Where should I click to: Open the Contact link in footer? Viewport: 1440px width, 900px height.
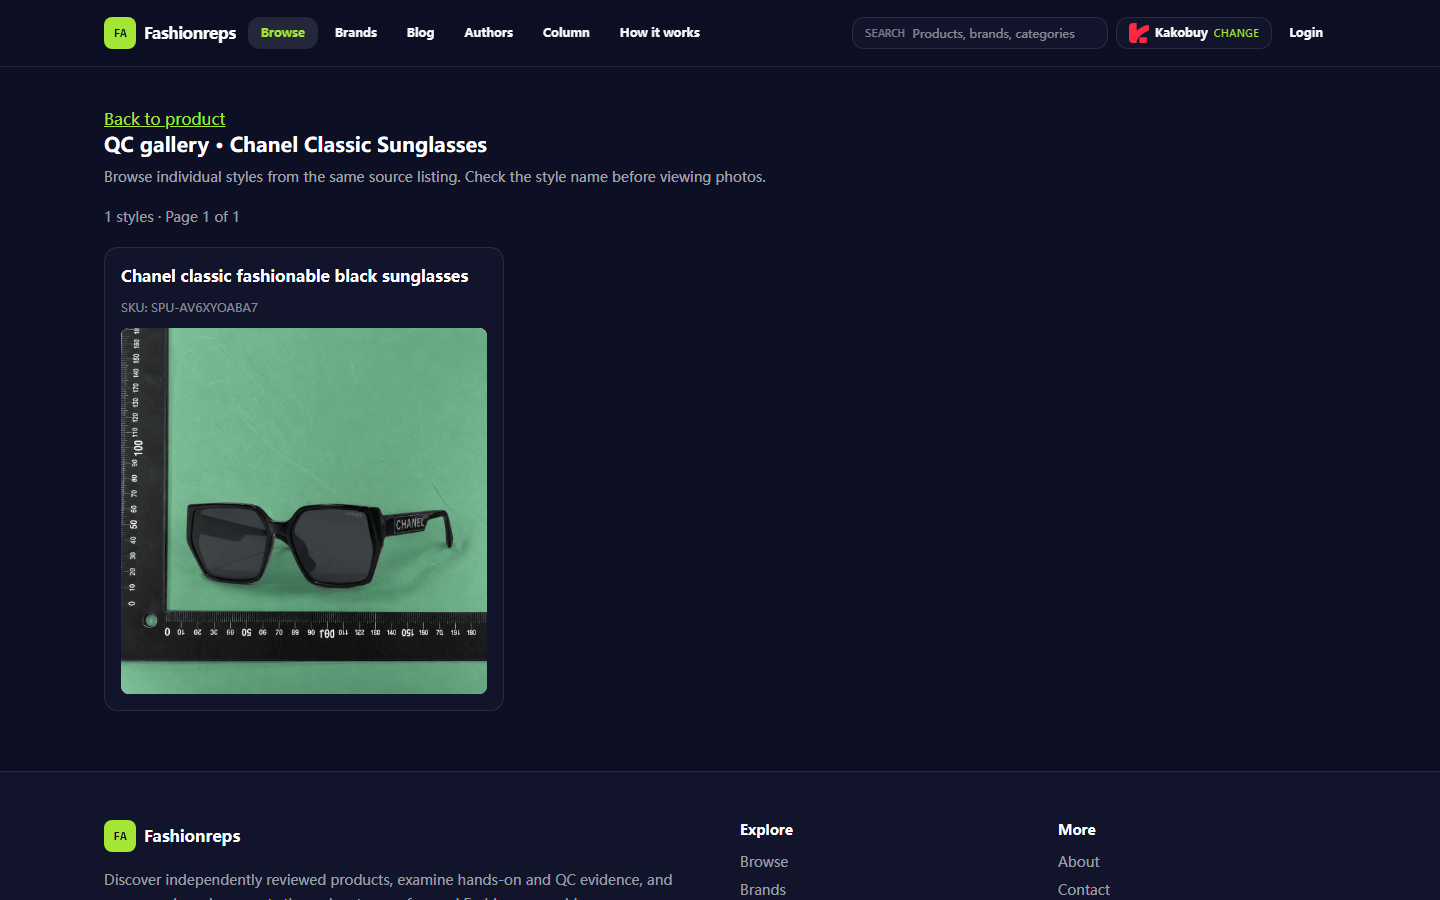[x=1084, y=890]
